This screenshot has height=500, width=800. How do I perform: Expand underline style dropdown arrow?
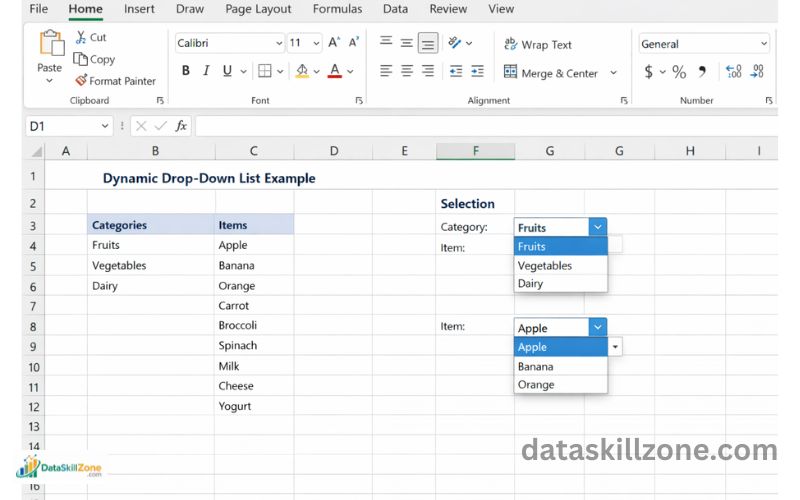(x=243, y=71)
